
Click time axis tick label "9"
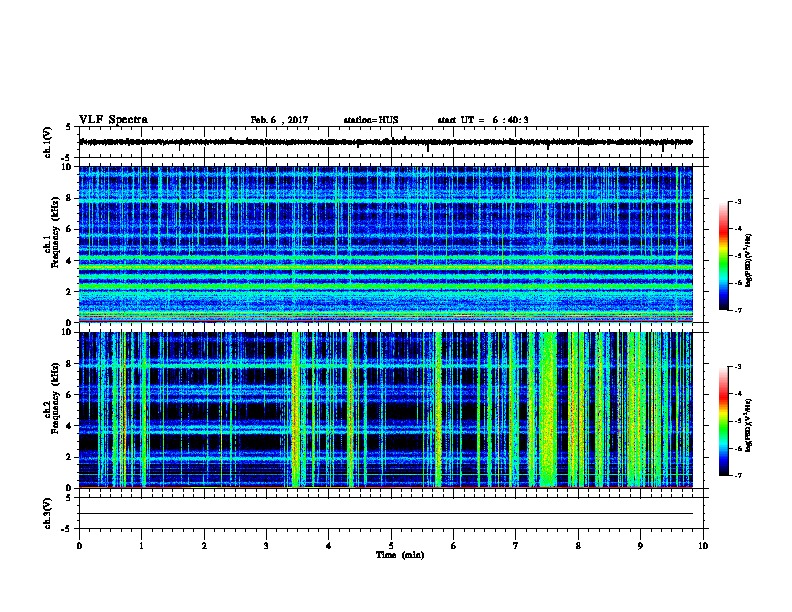point(640,545)
